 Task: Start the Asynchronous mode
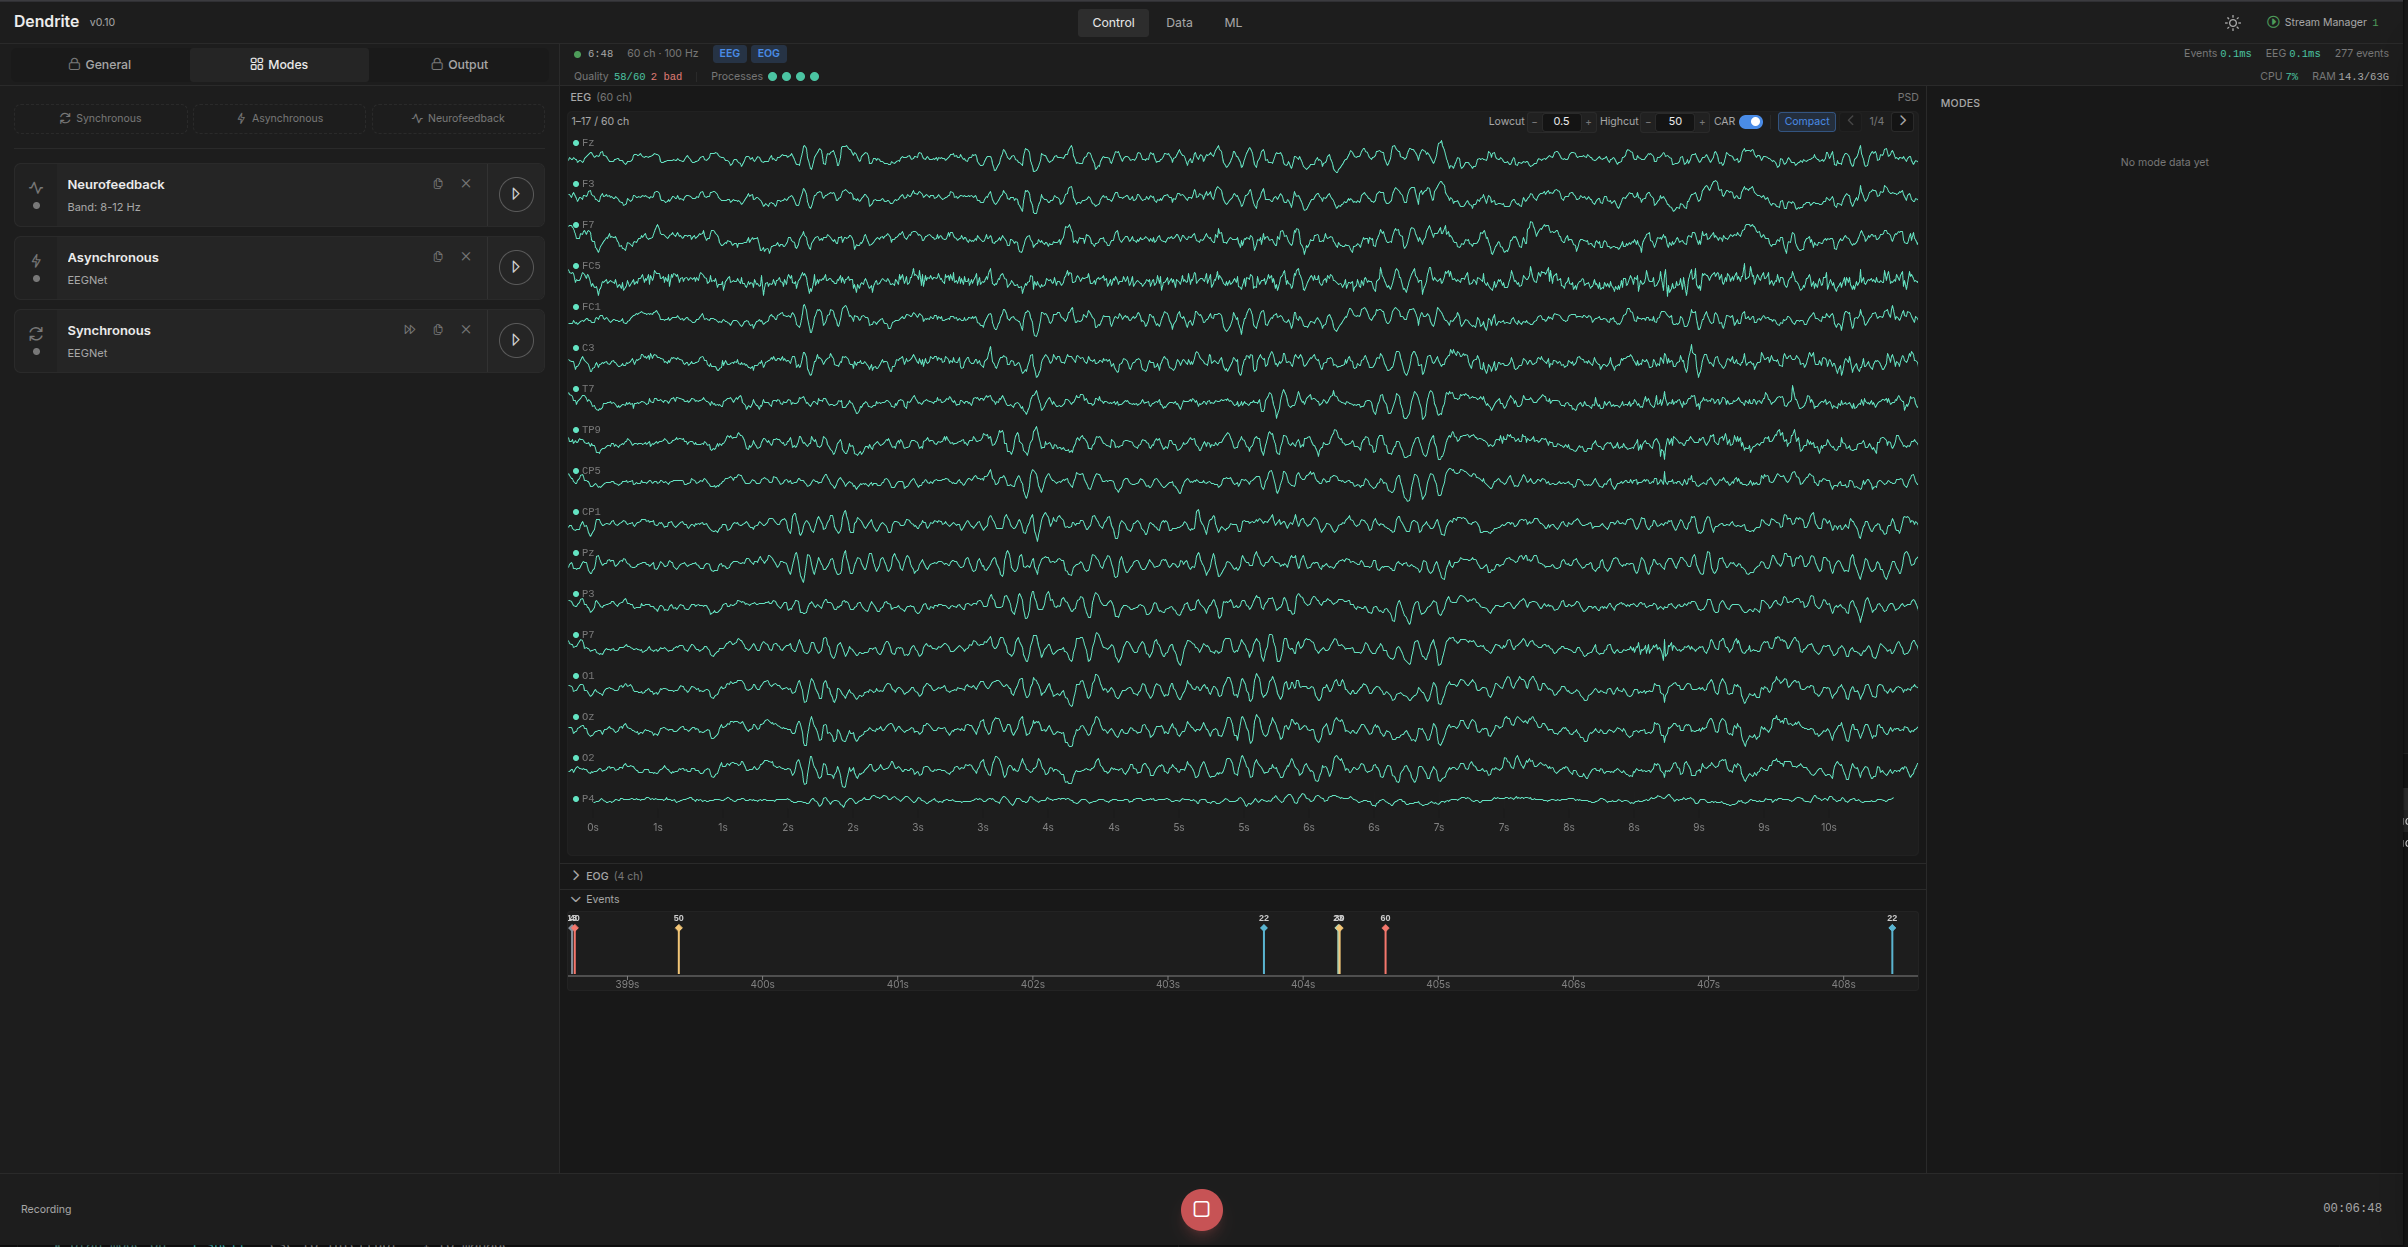click(516, 267)
